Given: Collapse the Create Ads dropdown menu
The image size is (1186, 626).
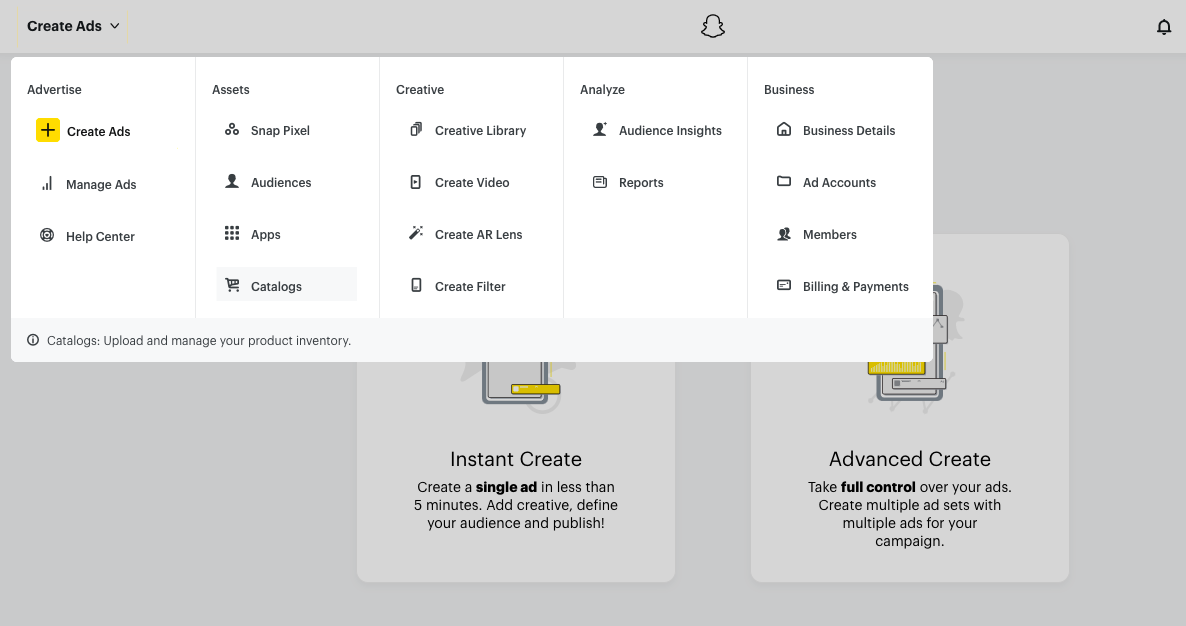Looking at the screenshot, I should point(73,26).
